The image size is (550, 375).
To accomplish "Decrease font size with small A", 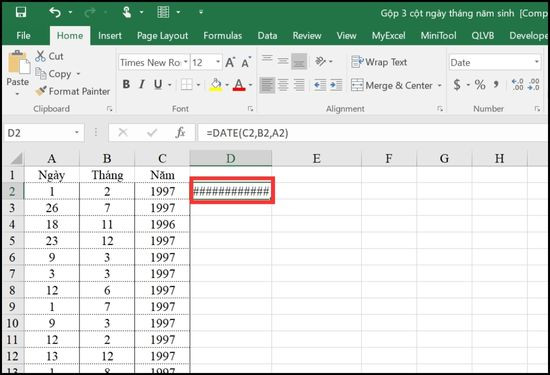I will [x=246, y=62].
